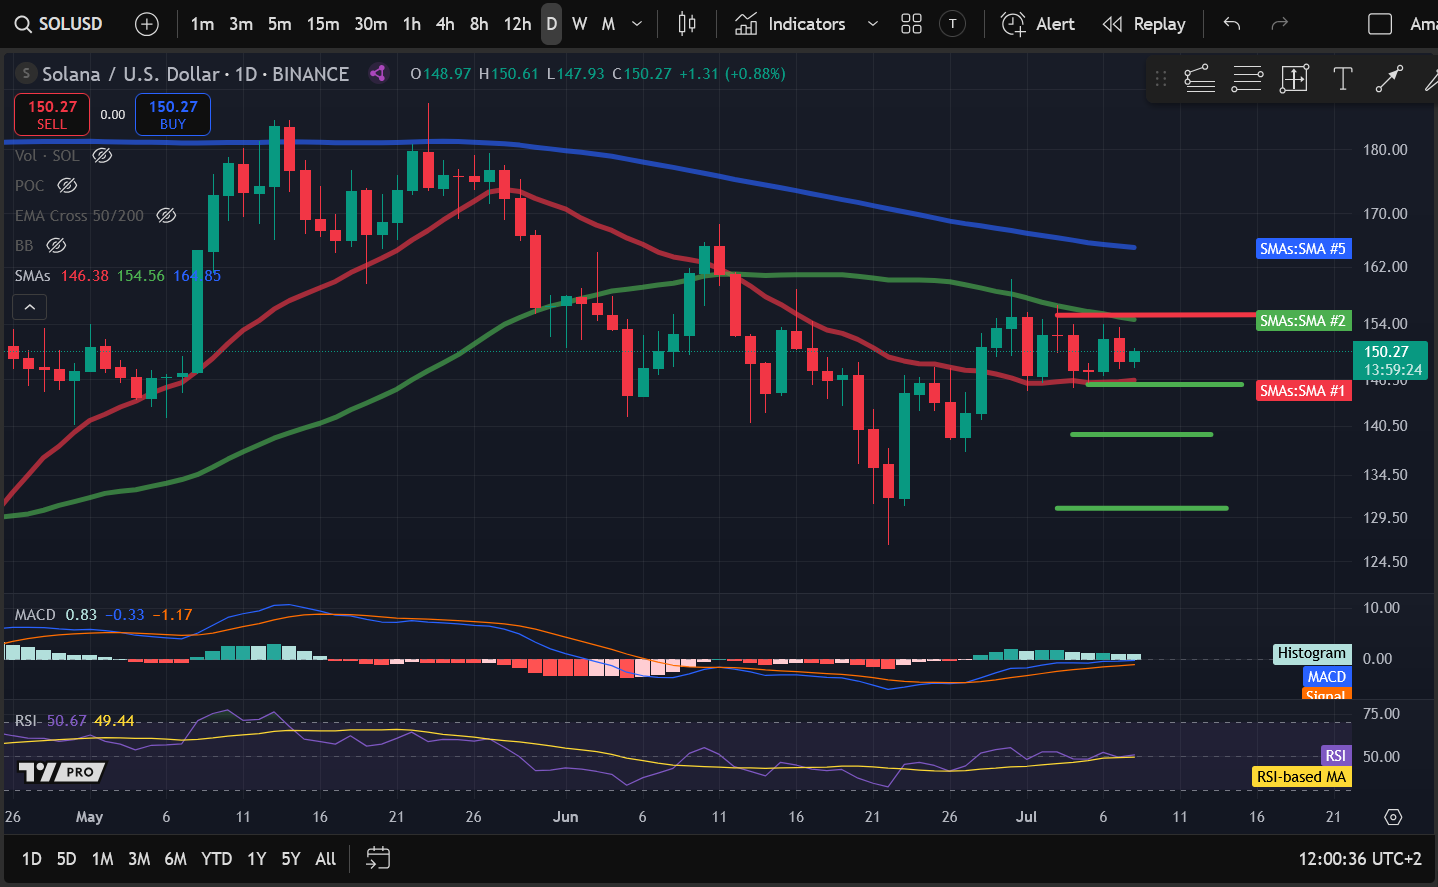Toggle visibility of POC indicator

click(x=67, y=185)
